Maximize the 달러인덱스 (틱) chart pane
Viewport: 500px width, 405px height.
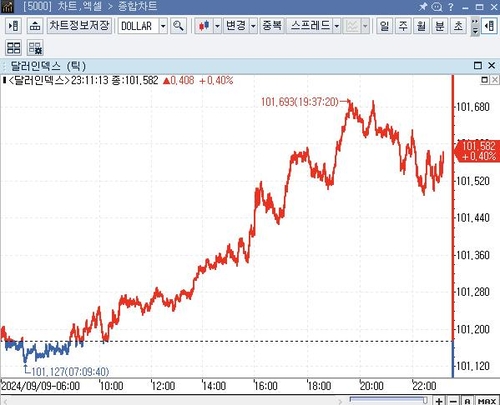(x=478, y=65)
